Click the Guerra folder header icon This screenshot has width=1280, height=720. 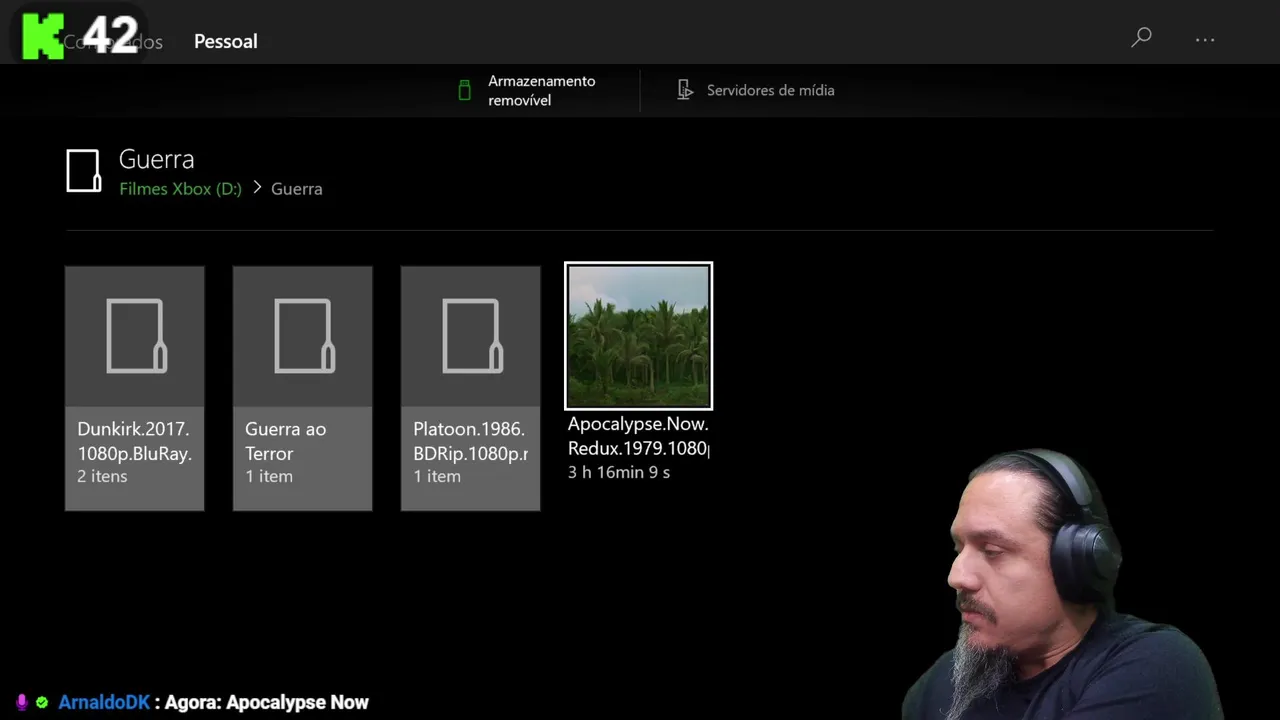coord(84,170)
